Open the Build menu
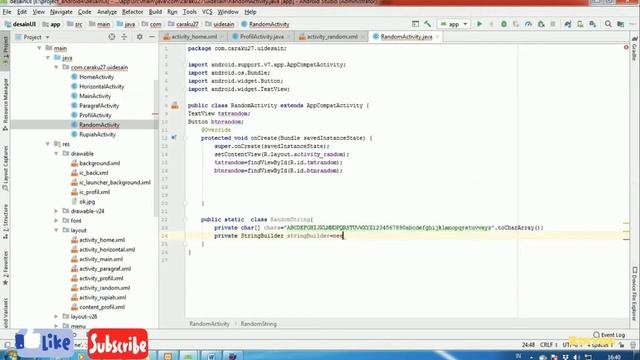Image resolution: width=640 pixels, height=360 pixels. [x=155, y=12]
